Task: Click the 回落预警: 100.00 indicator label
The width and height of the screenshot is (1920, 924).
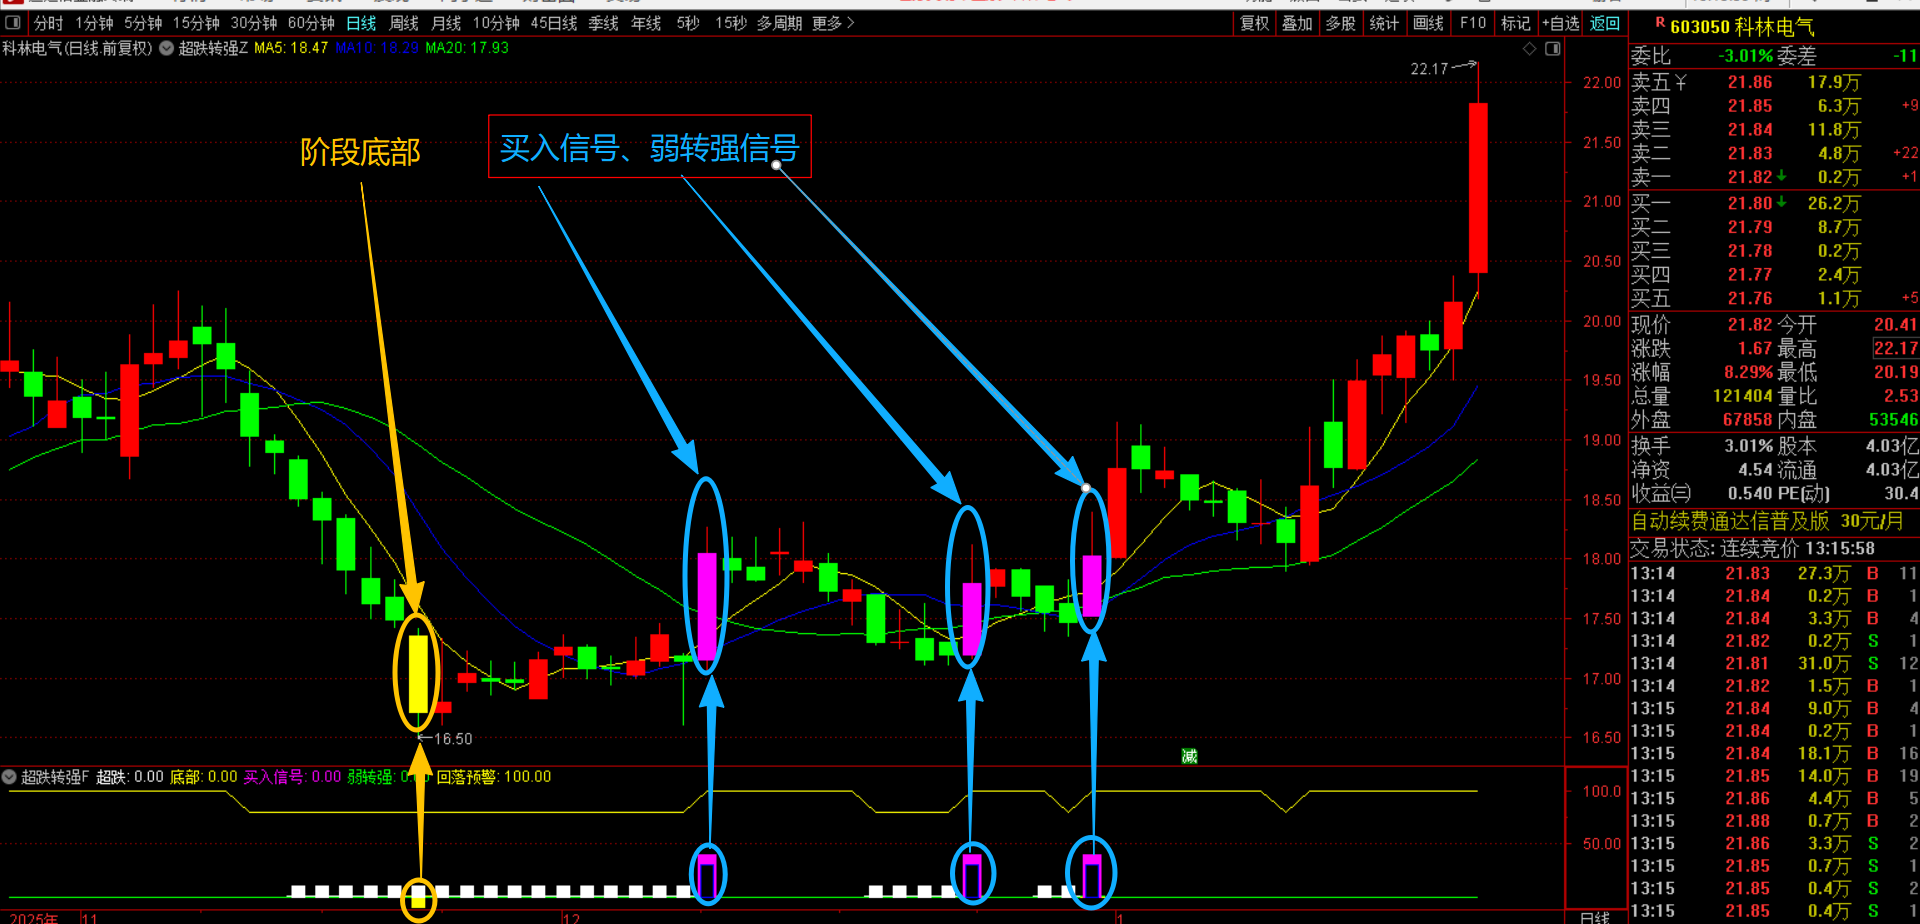Action: 494,777
